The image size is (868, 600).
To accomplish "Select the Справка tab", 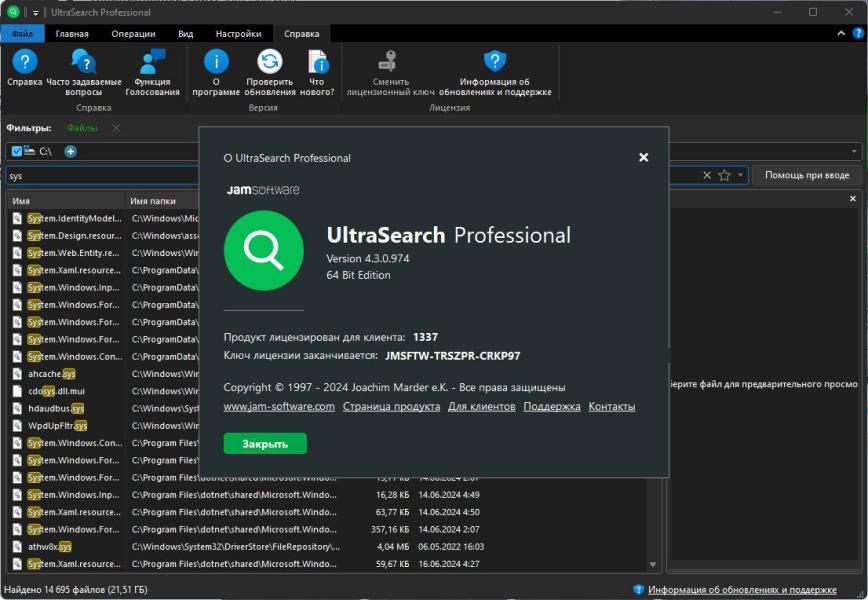I will (302, 34).
